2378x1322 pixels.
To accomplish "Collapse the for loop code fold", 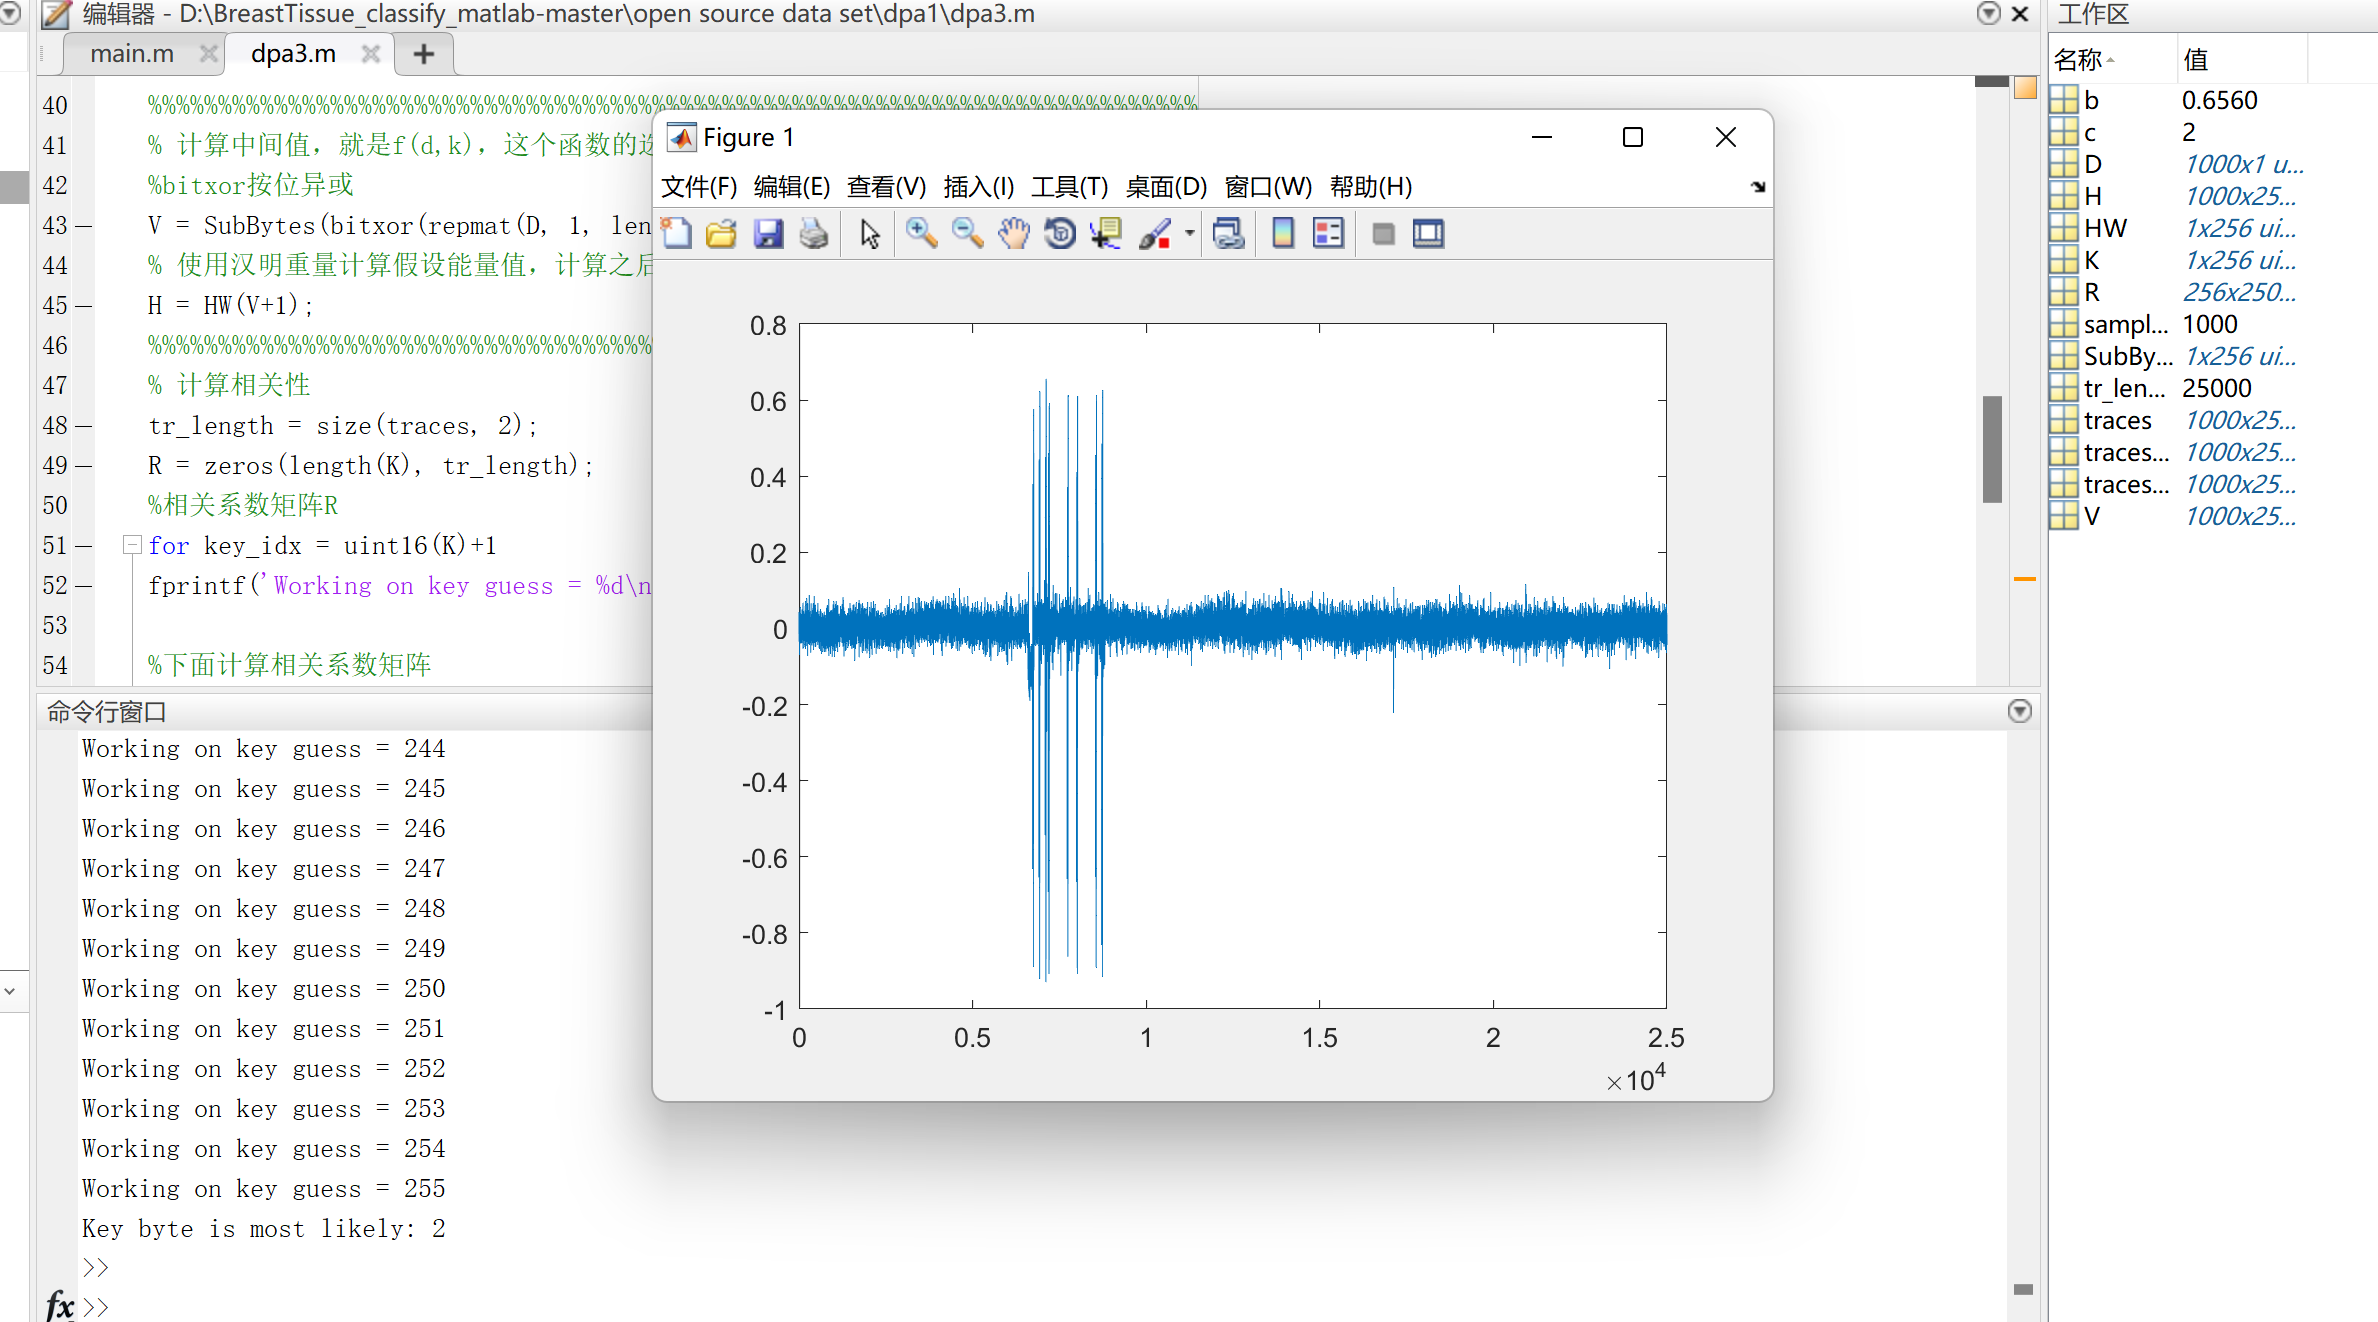I will [131, 545].
